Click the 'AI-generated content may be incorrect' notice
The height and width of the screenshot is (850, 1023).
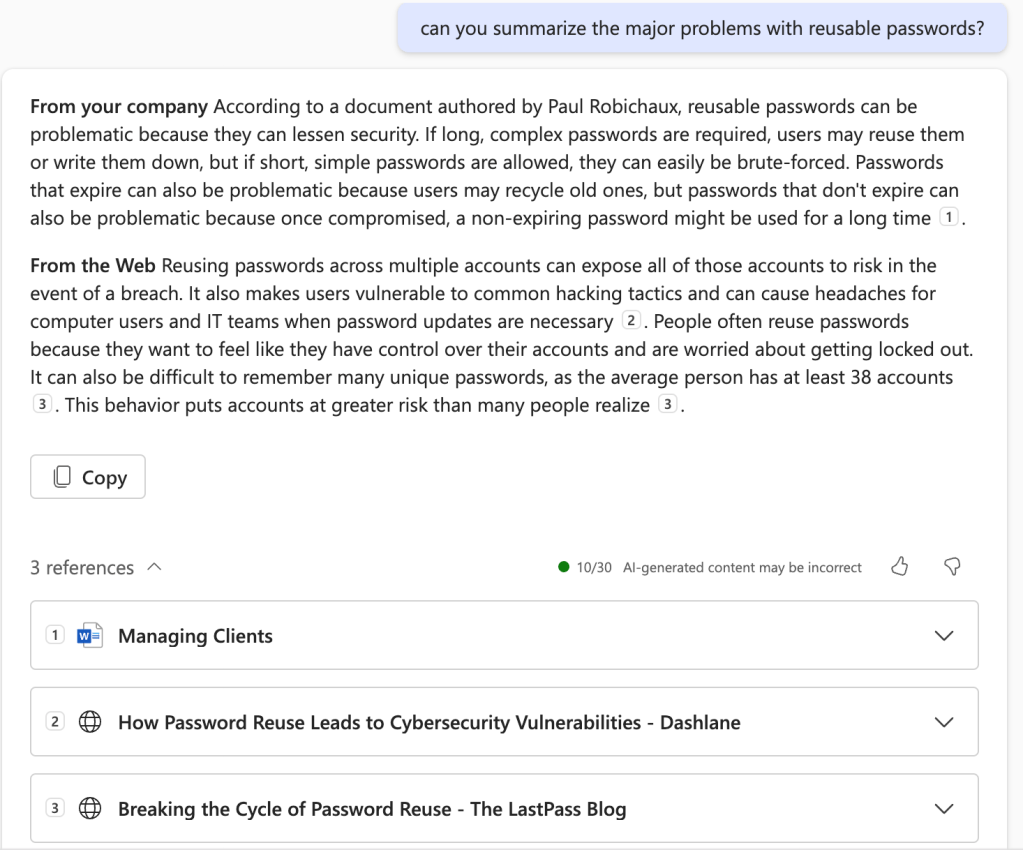pyautogui.click(x=742, y=568)
